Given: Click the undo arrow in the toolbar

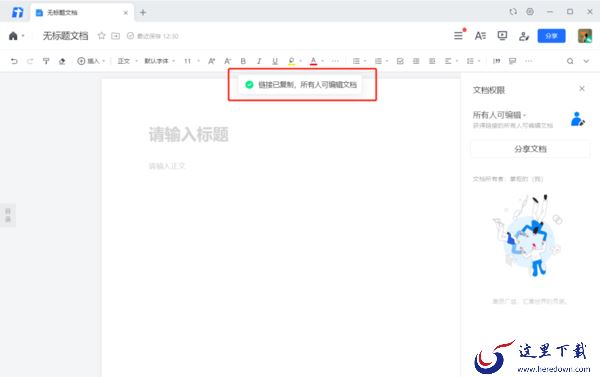Looking at the screenshot, I should 14,61.
